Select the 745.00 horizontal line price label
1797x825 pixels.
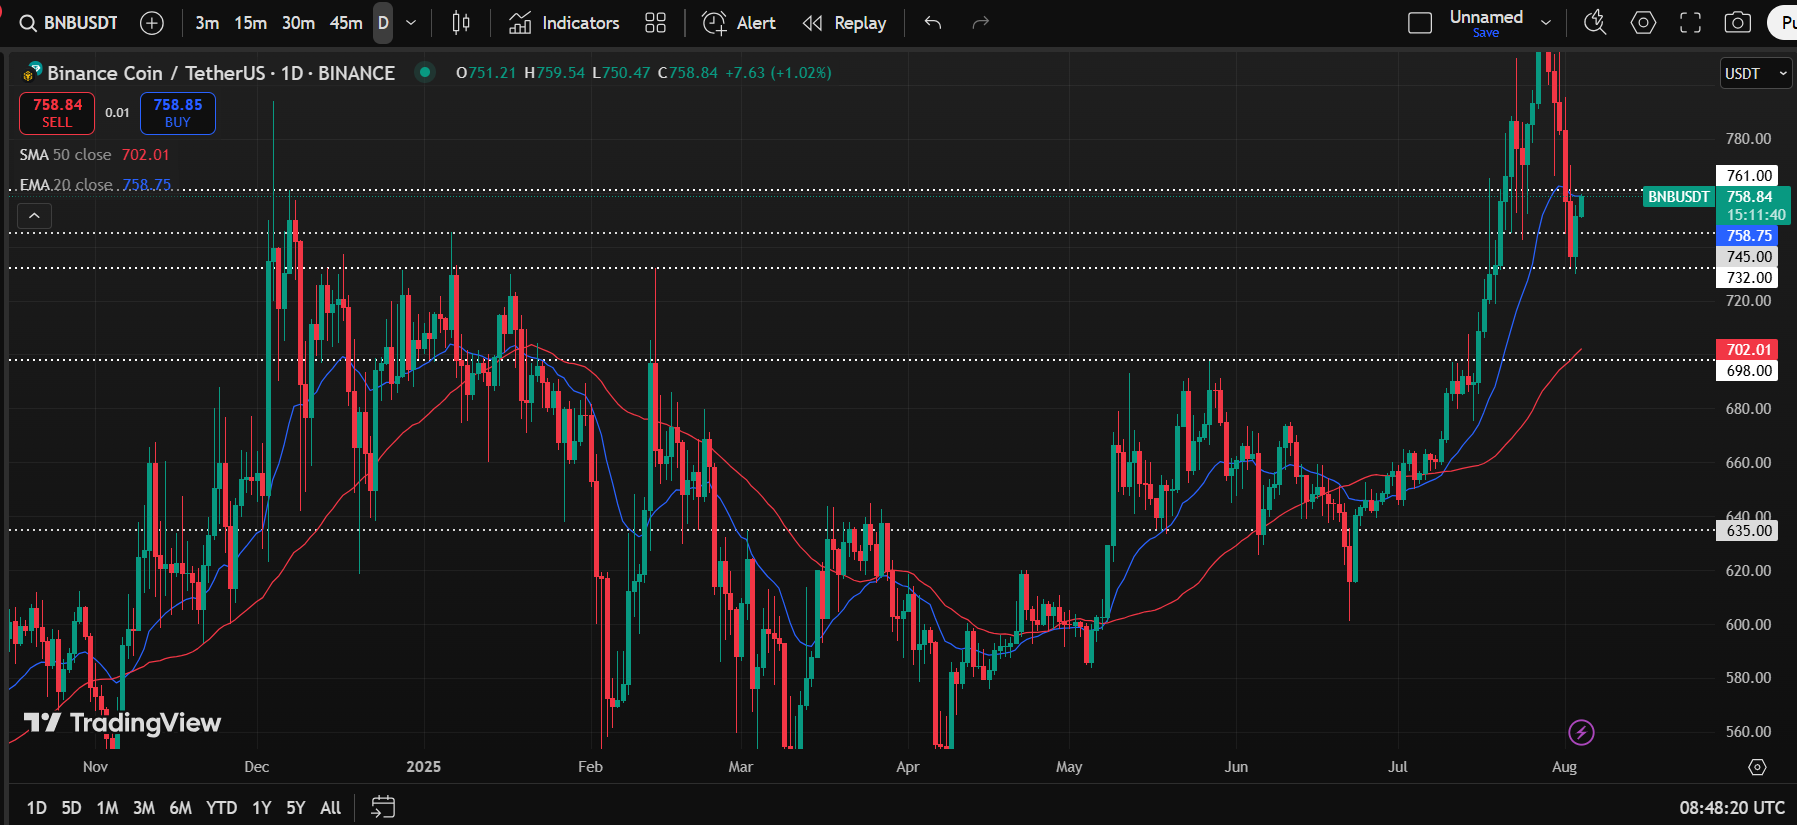point(1749,257)
